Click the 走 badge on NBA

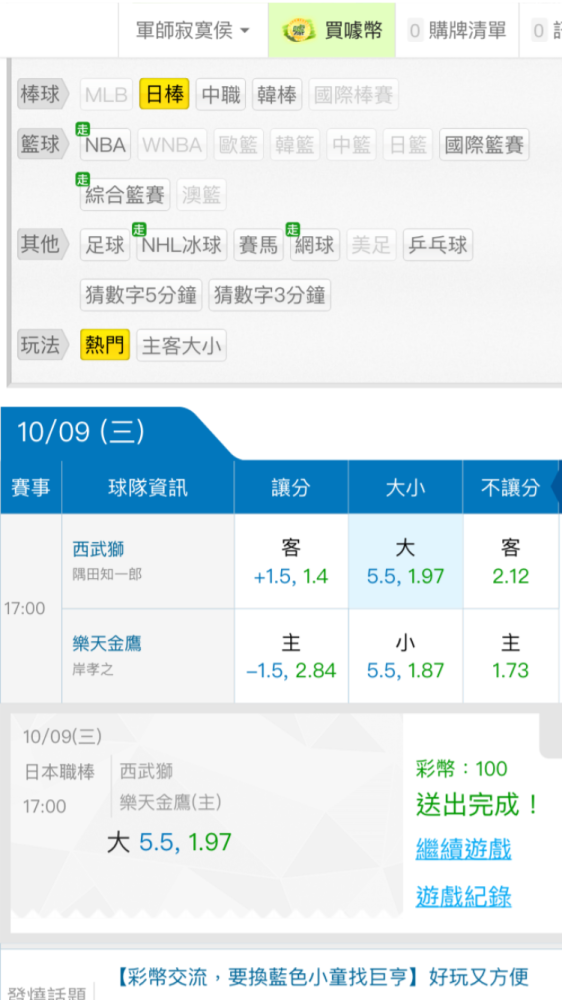click(82, 129)
